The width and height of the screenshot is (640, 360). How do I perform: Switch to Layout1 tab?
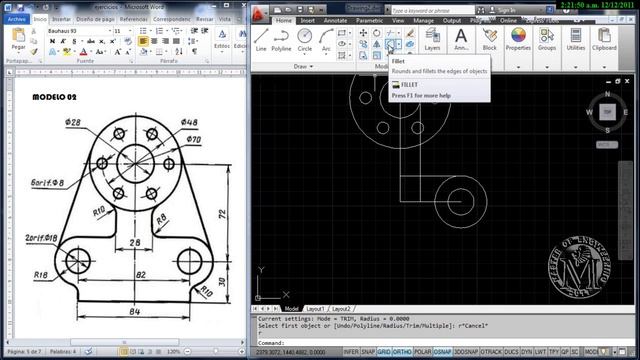point(315,309)
